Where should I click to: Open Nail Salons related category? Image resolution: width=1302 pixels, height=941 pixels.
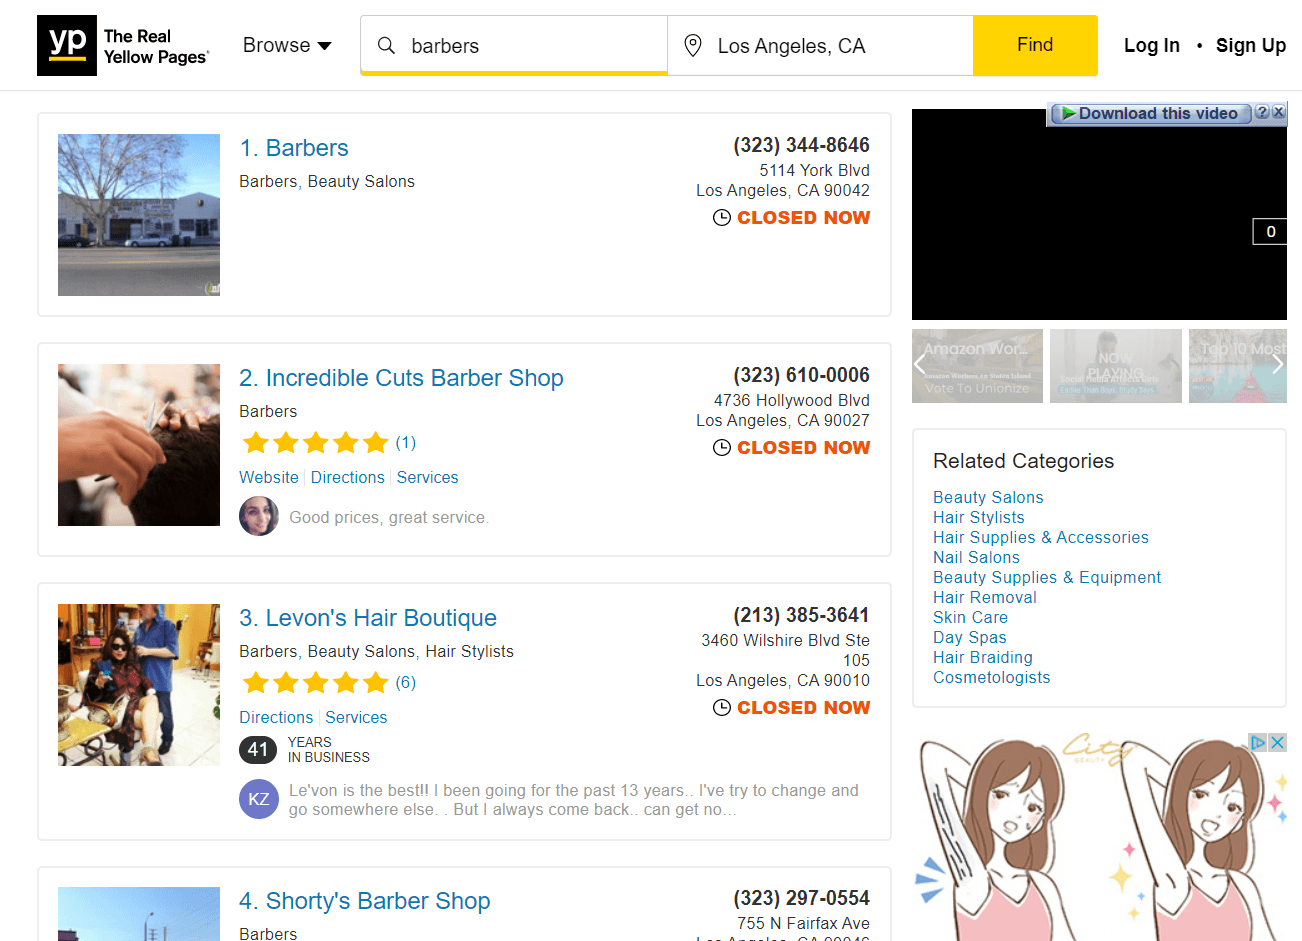(976, 557)
